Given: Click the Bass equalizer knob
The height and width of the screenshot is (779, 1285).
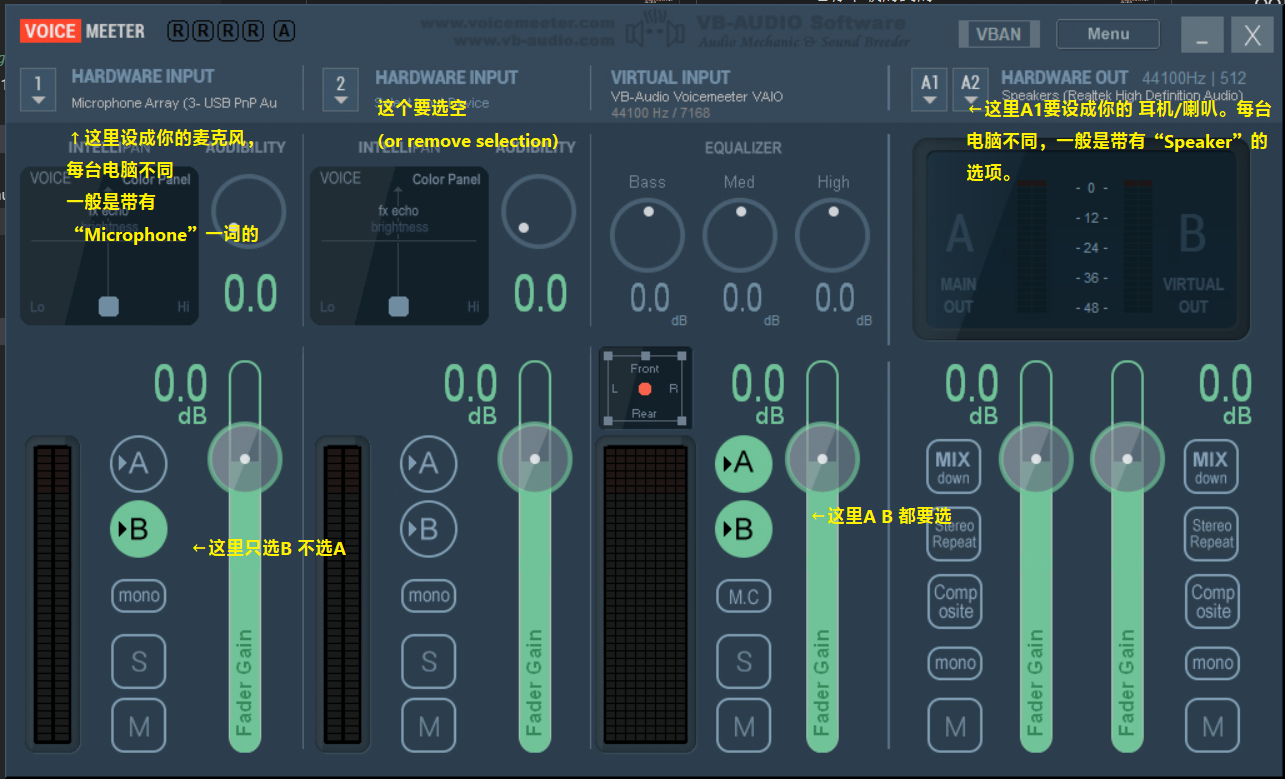Looking at the screenshot, I should tap(647, 235).
